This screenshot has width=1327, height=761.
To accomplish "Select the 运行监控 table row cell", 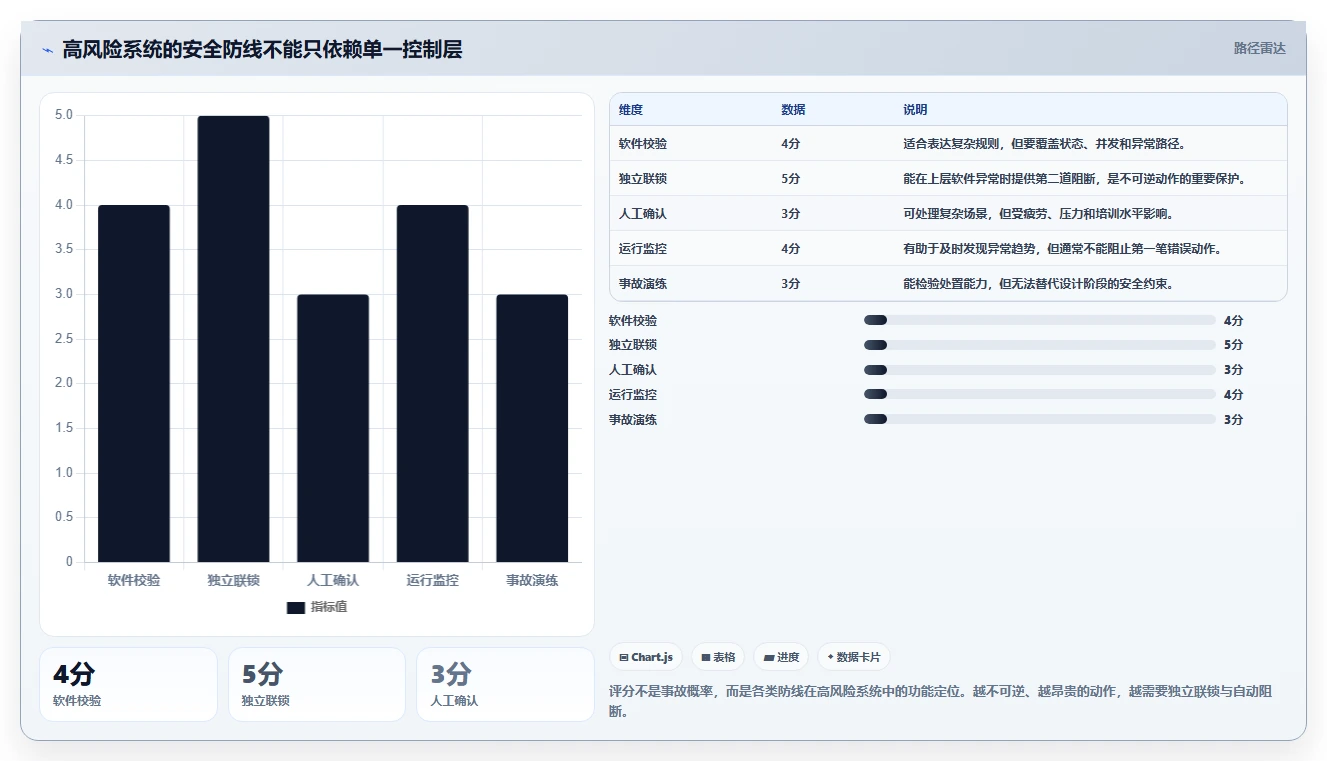I will pos(643,249).
